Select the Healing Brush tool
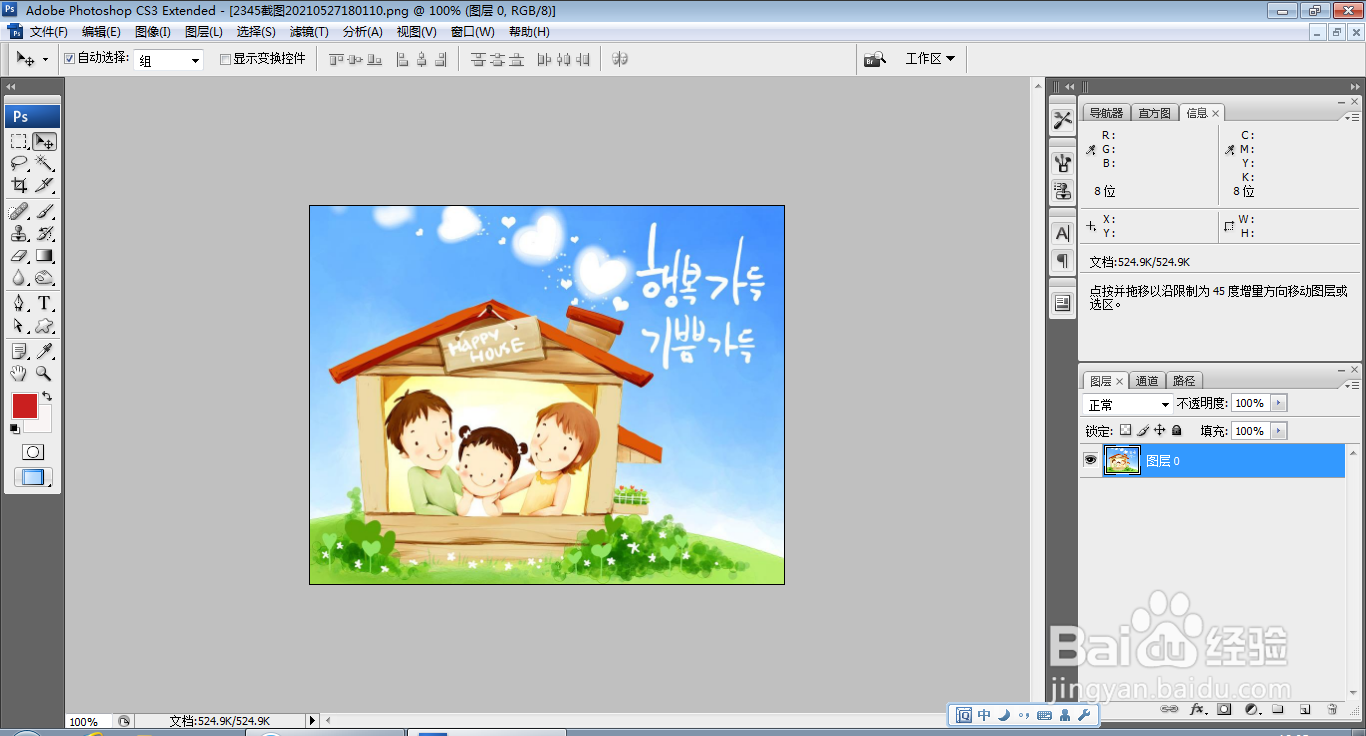Screen dimensions: 1366x736 pyautogui.click(x=19, y=212)
